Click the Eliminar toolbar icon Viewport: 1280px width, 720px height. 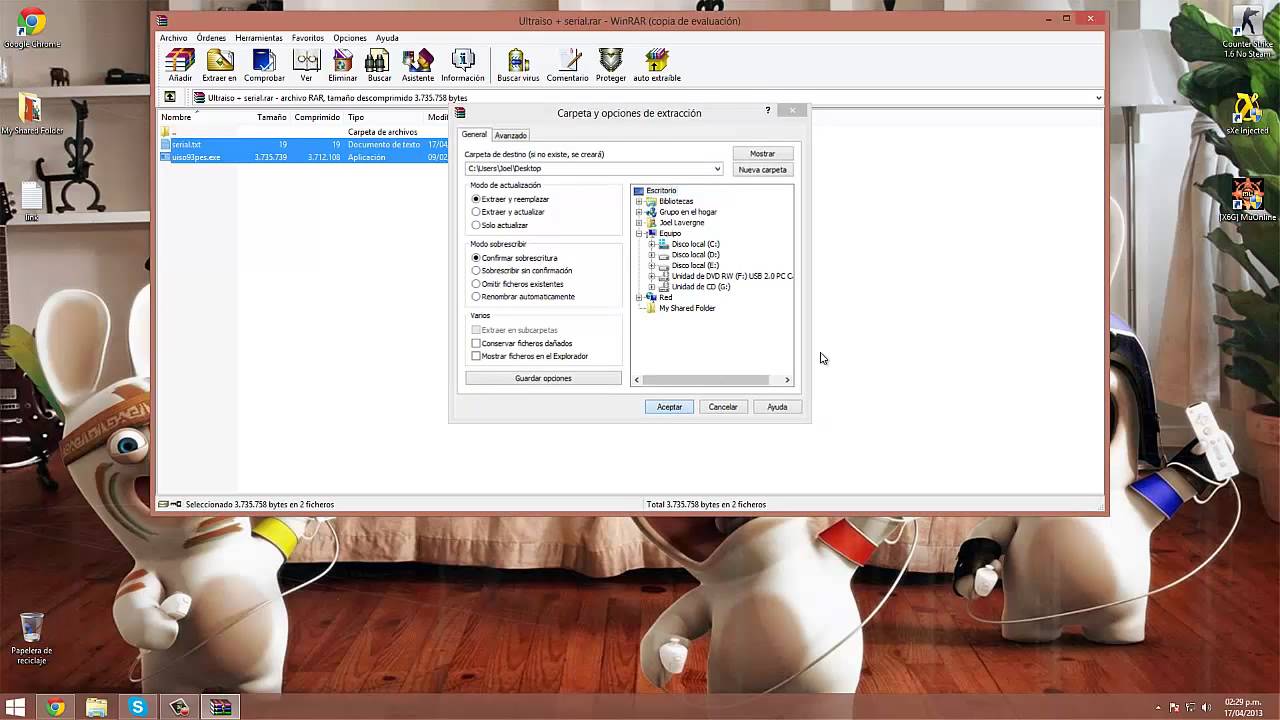pyautogui.click(x=343, y=65)
